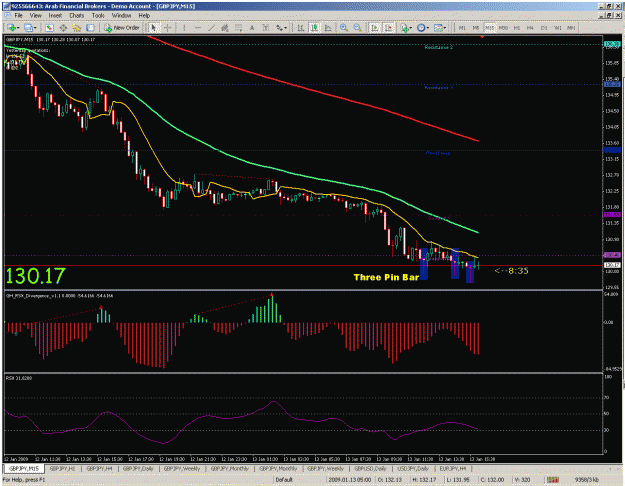Expand the Periods dropdown arrow
This screenshot has height=486, width=625.
(x=428, y=28)
